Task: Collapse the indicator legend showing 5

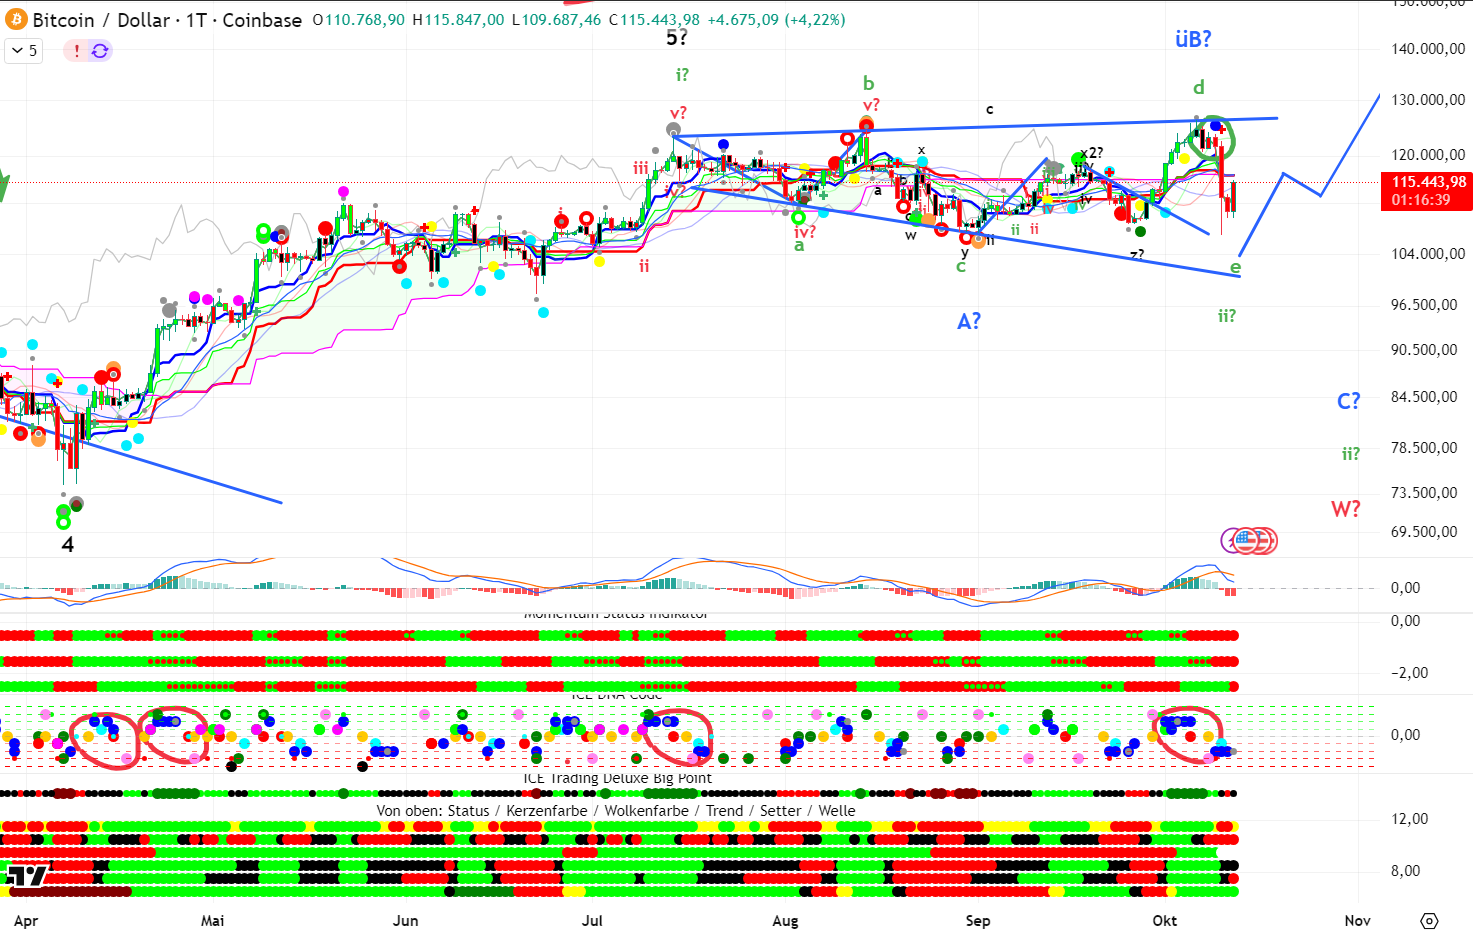Action: coord(24,50)
